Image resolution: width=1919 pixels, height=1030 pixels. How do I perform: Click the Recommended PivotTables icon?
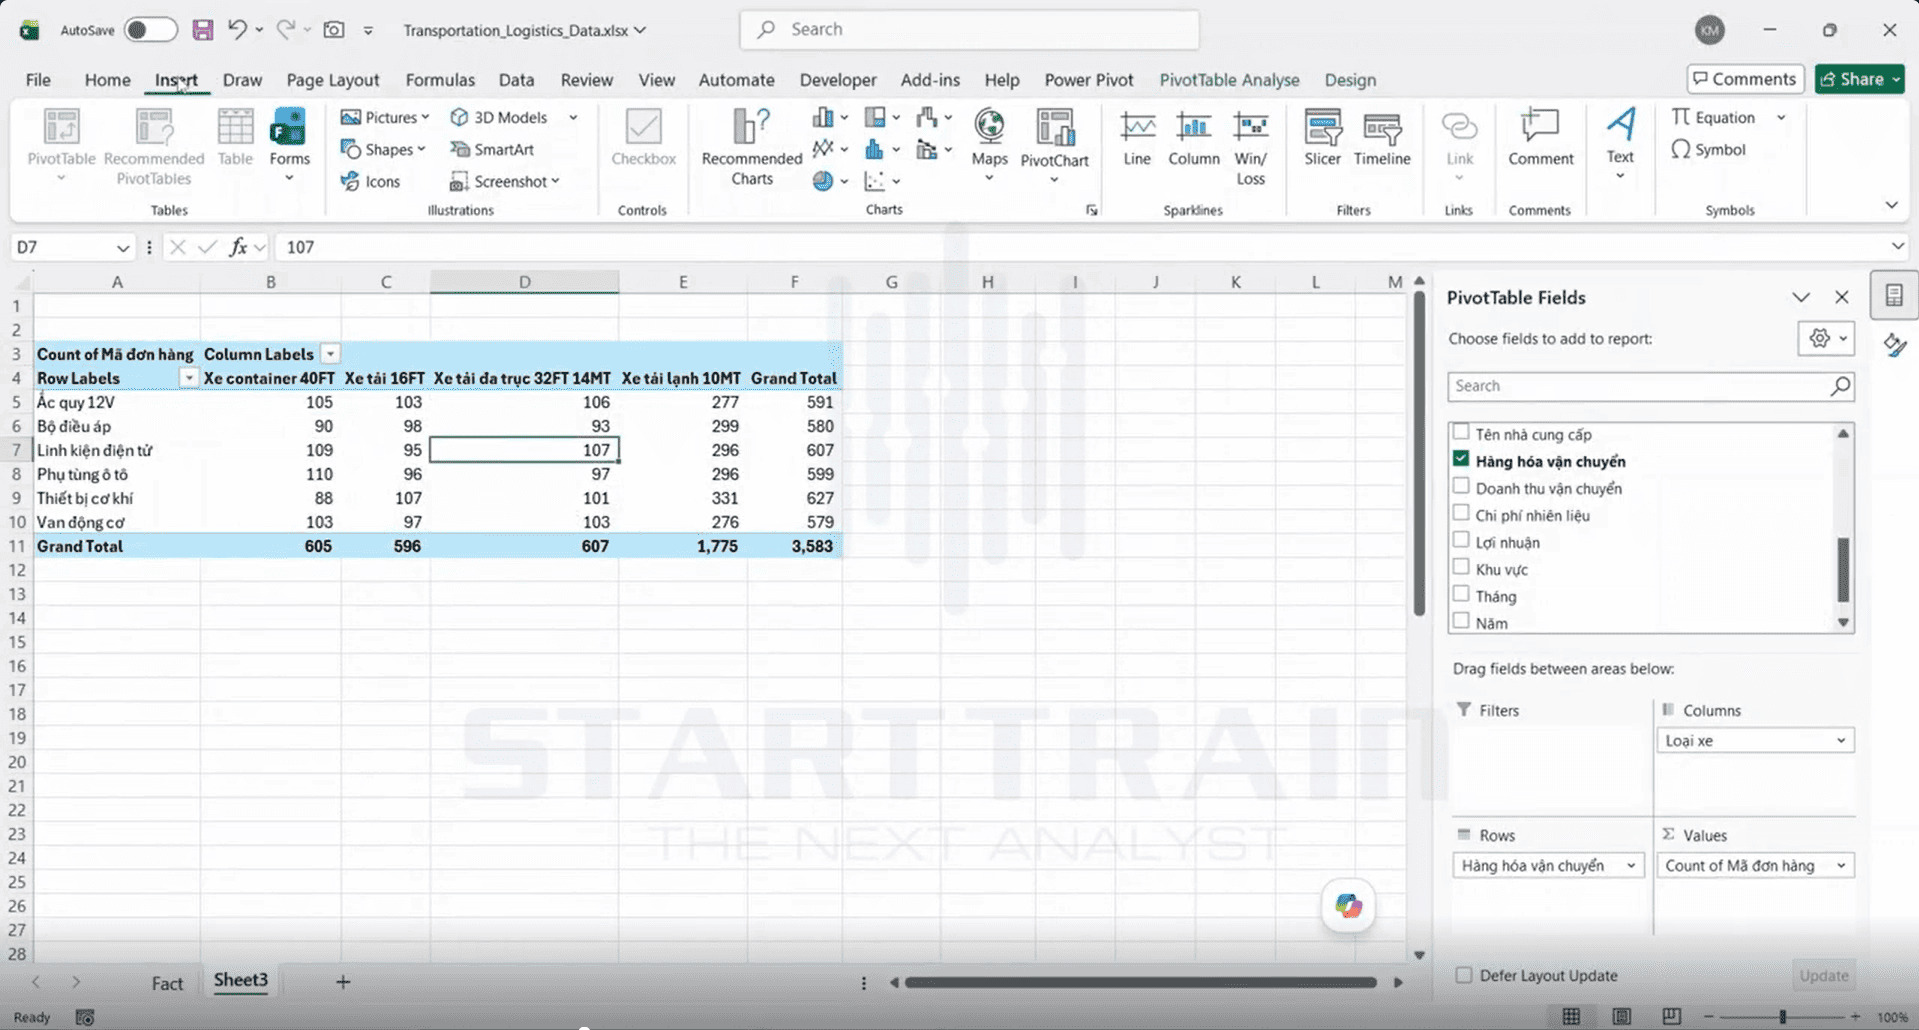tap(154, 147)
